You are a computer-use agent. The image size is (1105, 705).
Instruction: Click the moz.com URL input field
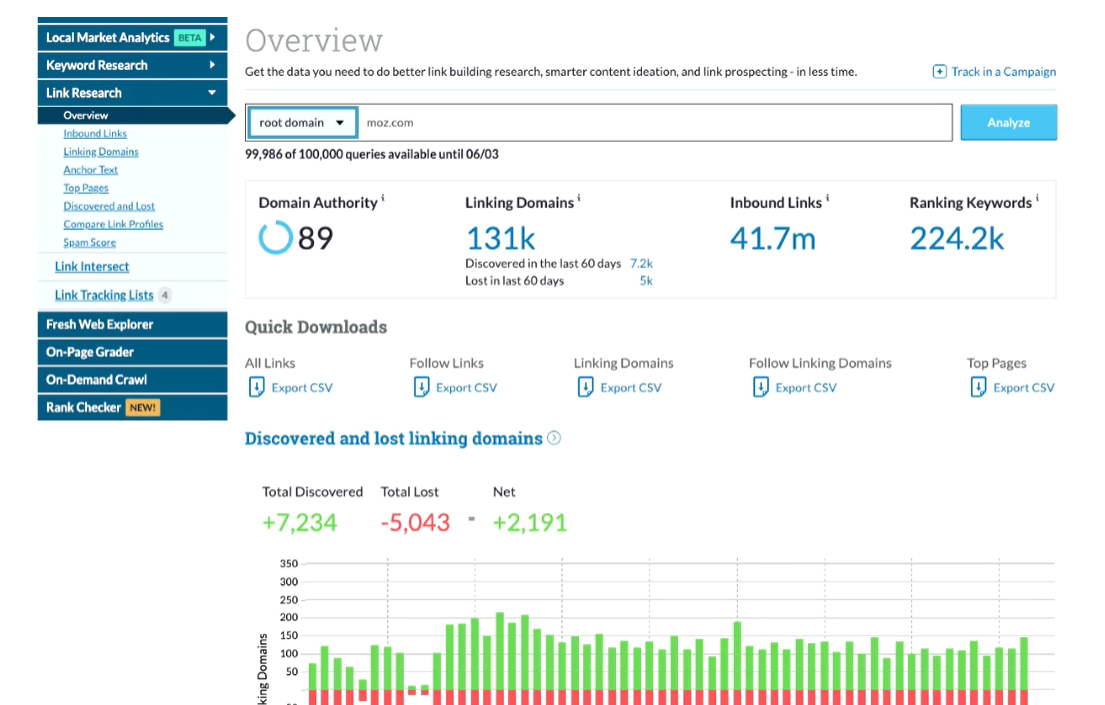[x=650, y=123]
